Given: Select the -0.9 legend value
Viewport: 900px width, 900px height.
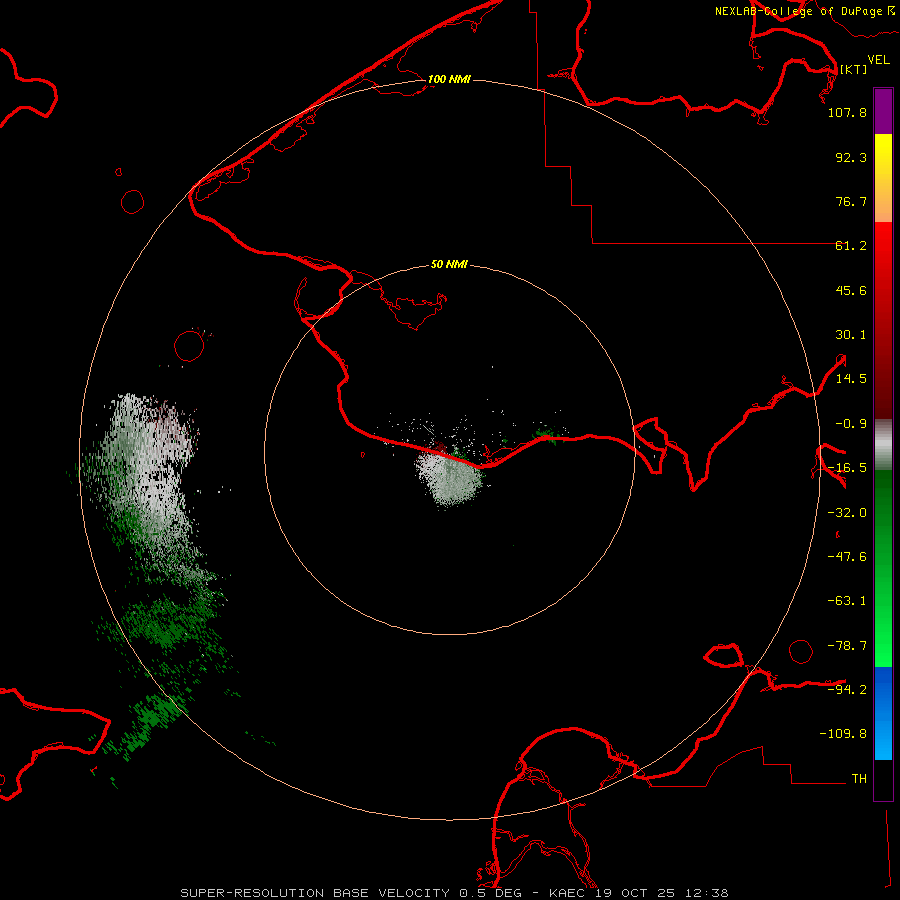Looking at the screenshot, I should click(851, 424).
